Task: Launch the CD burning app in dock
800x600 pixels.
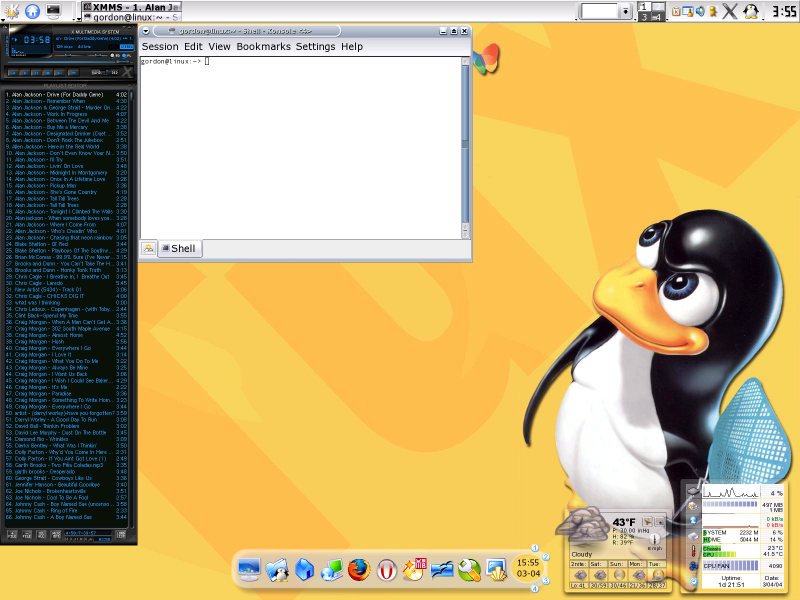Action: click(414, 569)
